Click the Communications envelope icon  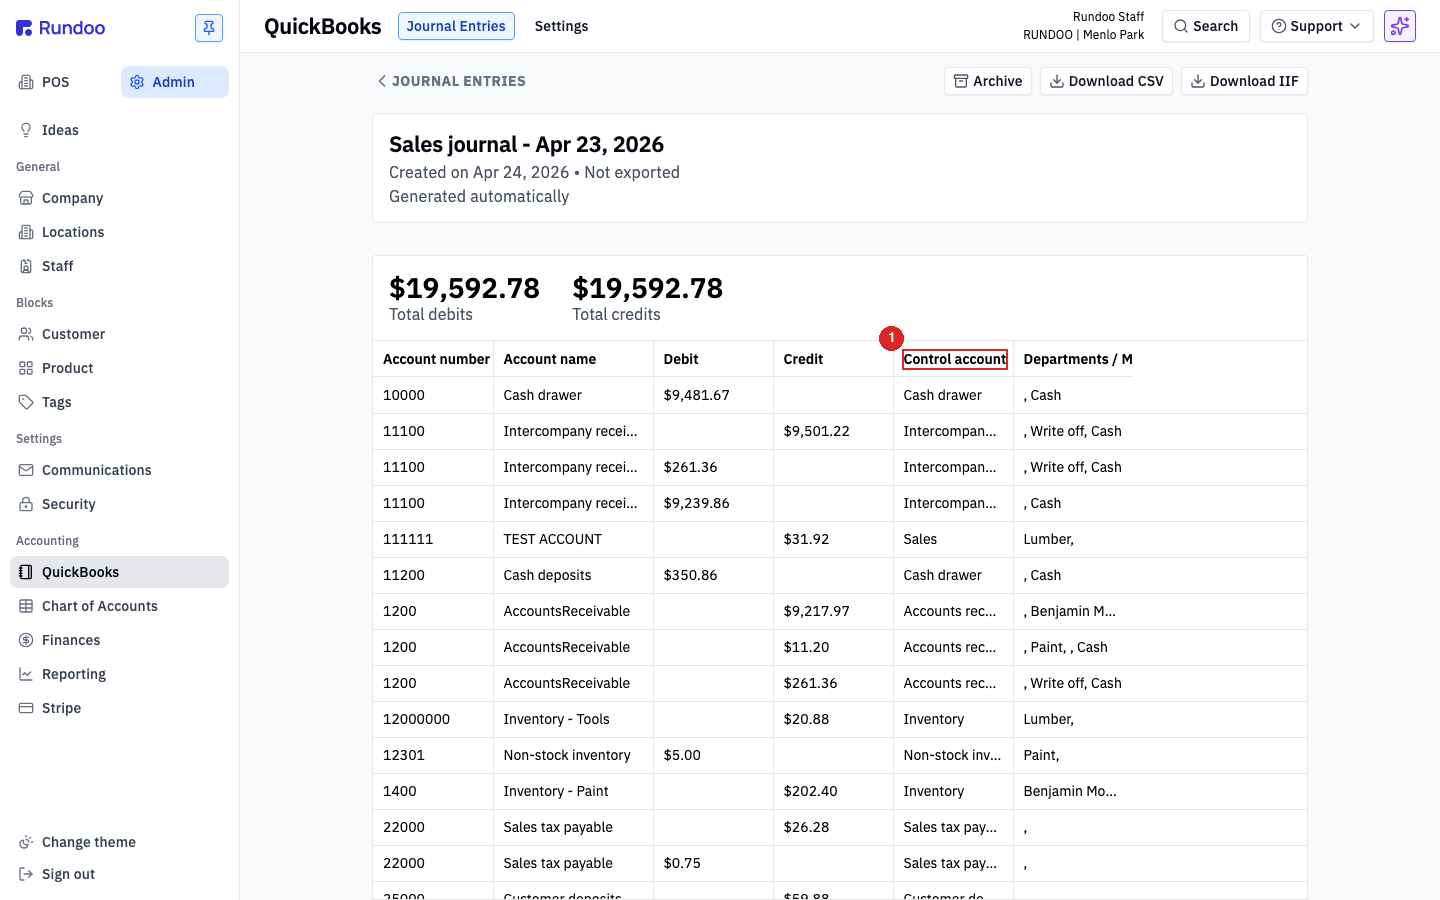coord(26,470)
